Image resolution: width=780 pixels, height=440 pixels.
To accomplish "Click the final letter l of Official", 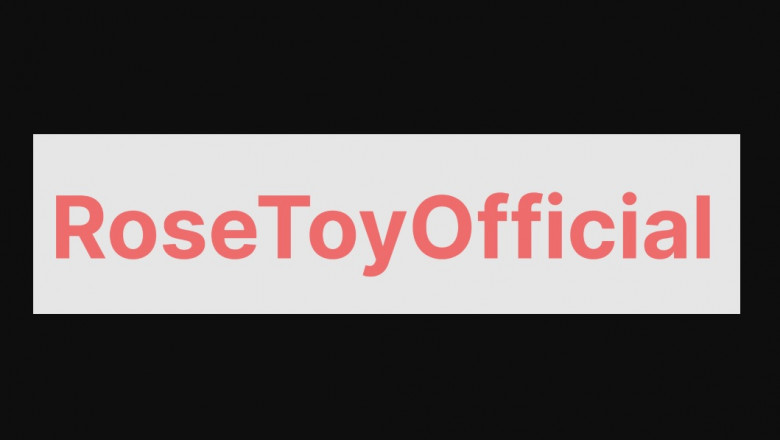I will pyautogui.click(x=703, y=227).
